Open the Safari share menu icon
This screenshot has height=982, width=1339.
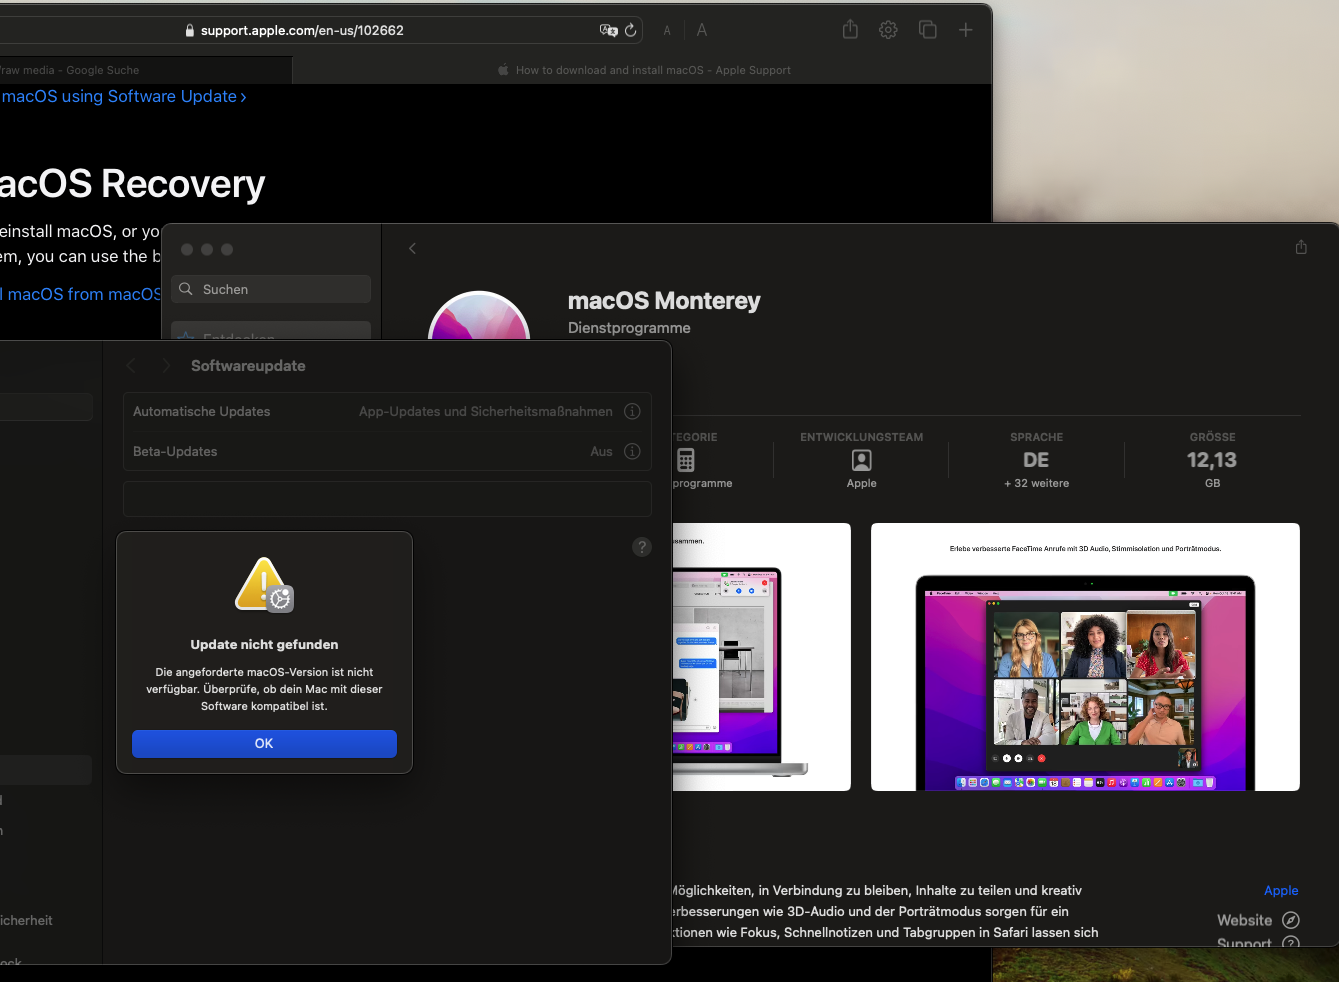click(850, 30)
